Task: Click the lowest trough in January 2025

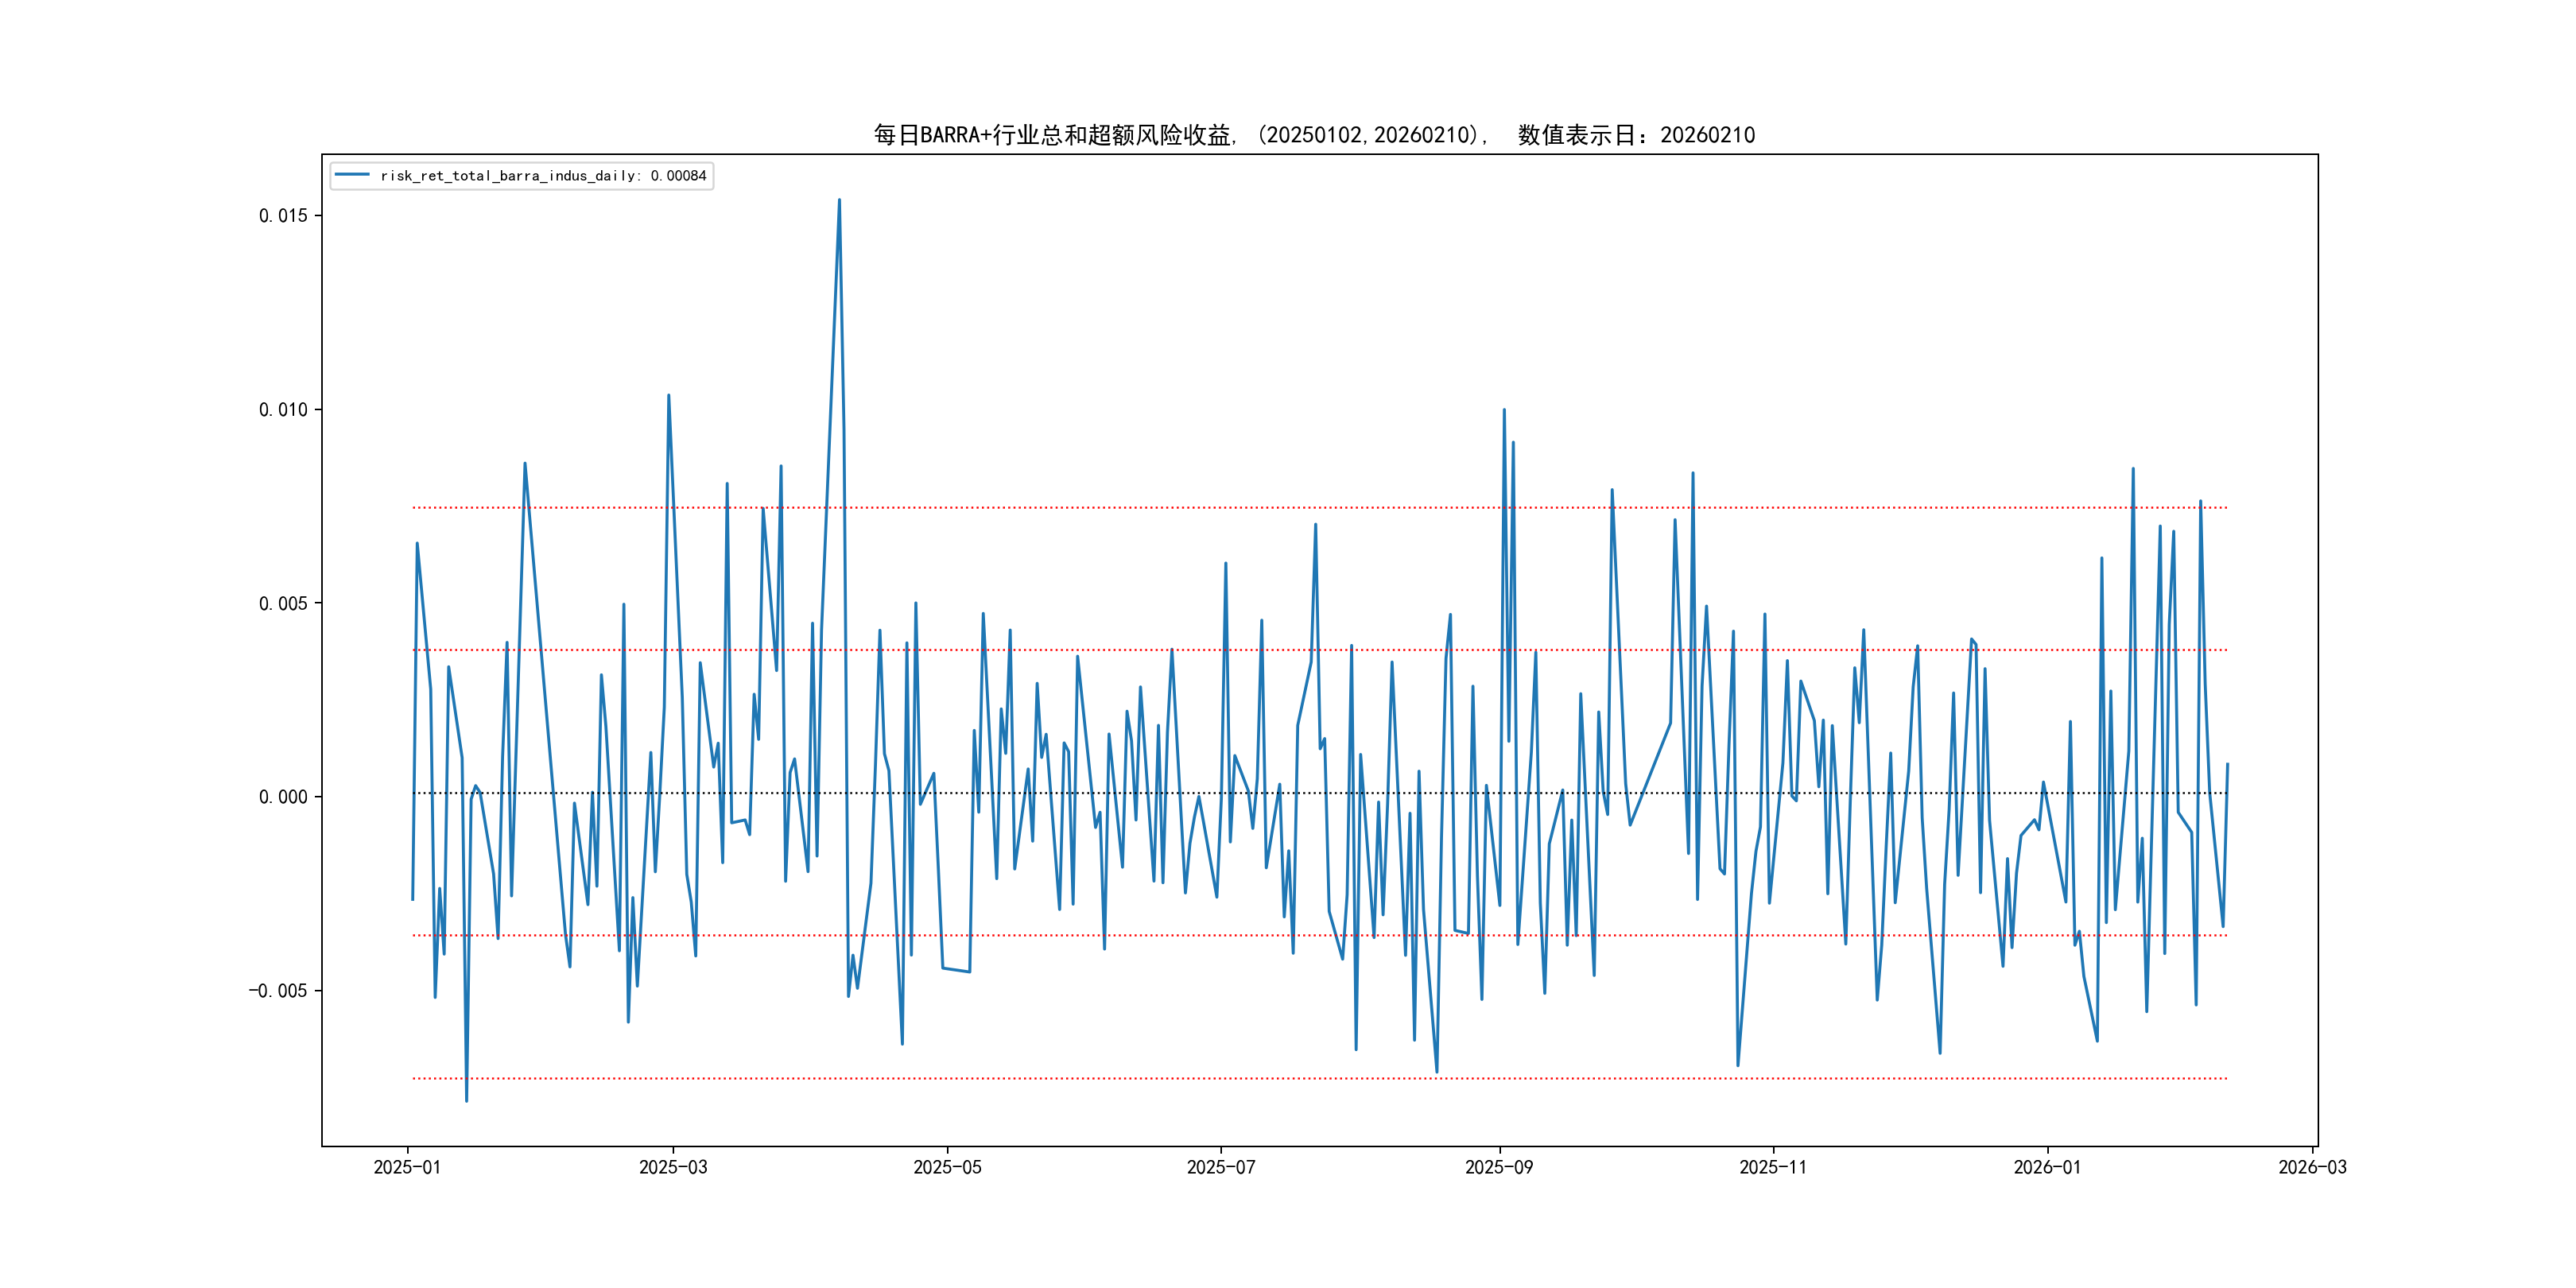Action: 466,1100
